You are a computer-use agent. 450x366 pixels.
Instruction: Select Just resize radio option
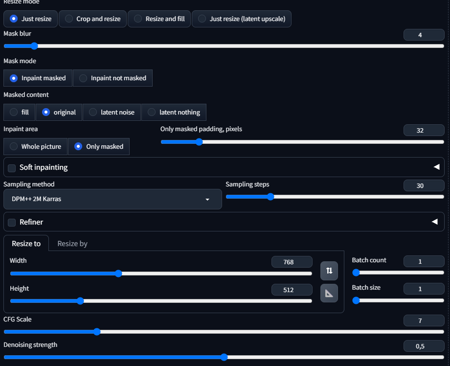tap(31, 19)
